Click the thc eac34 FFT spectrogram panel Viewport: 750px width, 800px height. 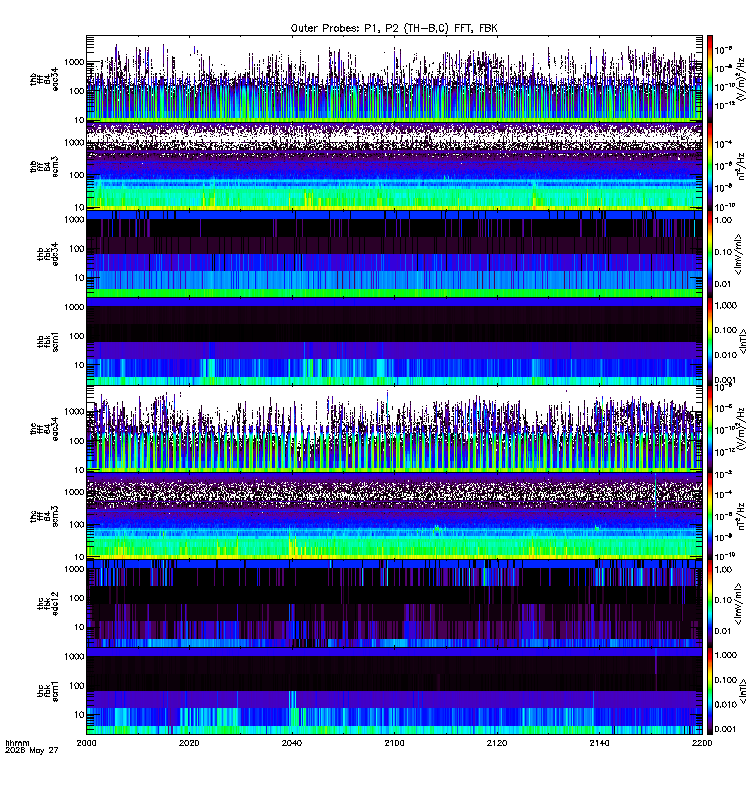tap(394, 429)
